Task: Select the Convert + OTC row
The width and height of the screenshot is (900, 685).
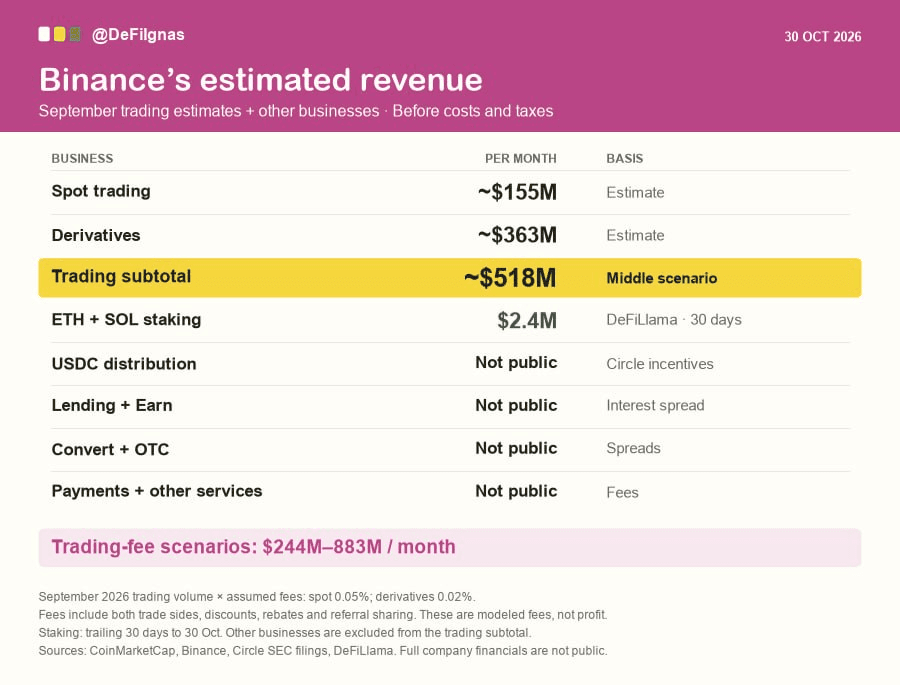Action: point(450,450)
